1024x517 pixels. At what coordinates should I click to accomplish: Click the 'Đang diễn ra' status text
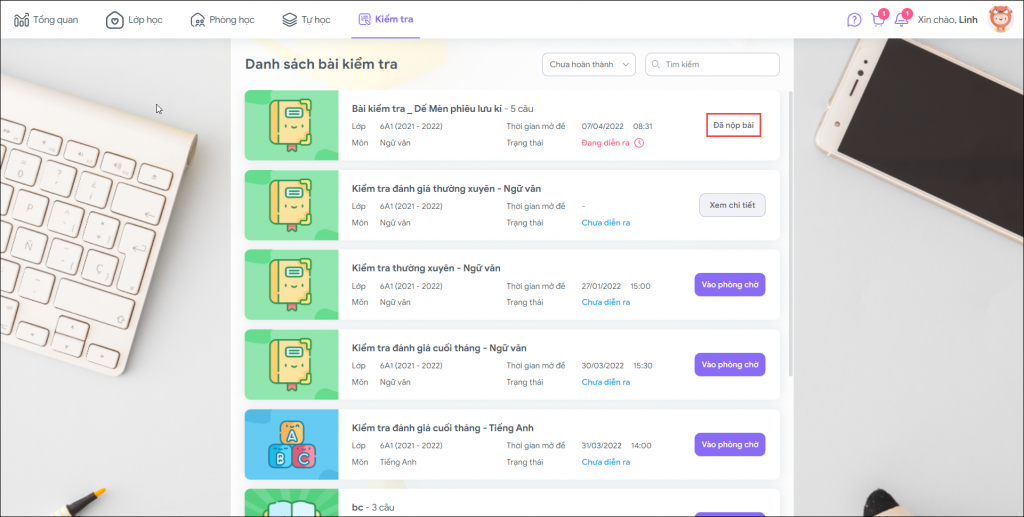605,143
